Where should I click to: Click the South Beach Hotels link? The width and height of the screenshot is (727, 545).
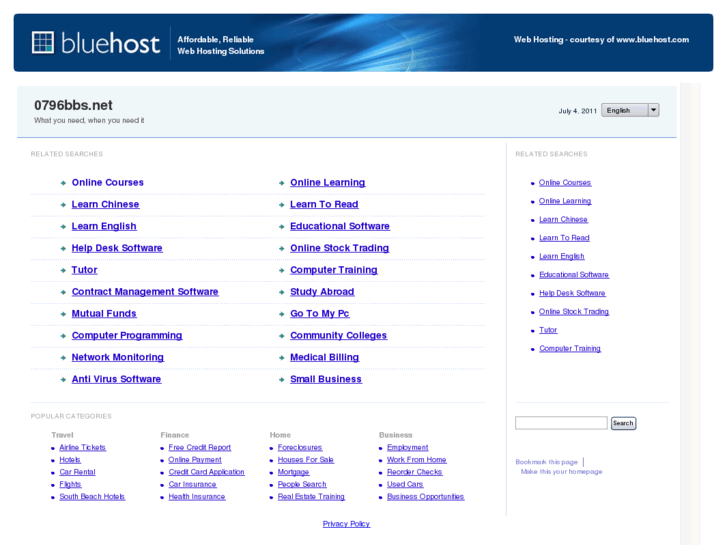tap(92, 497)
